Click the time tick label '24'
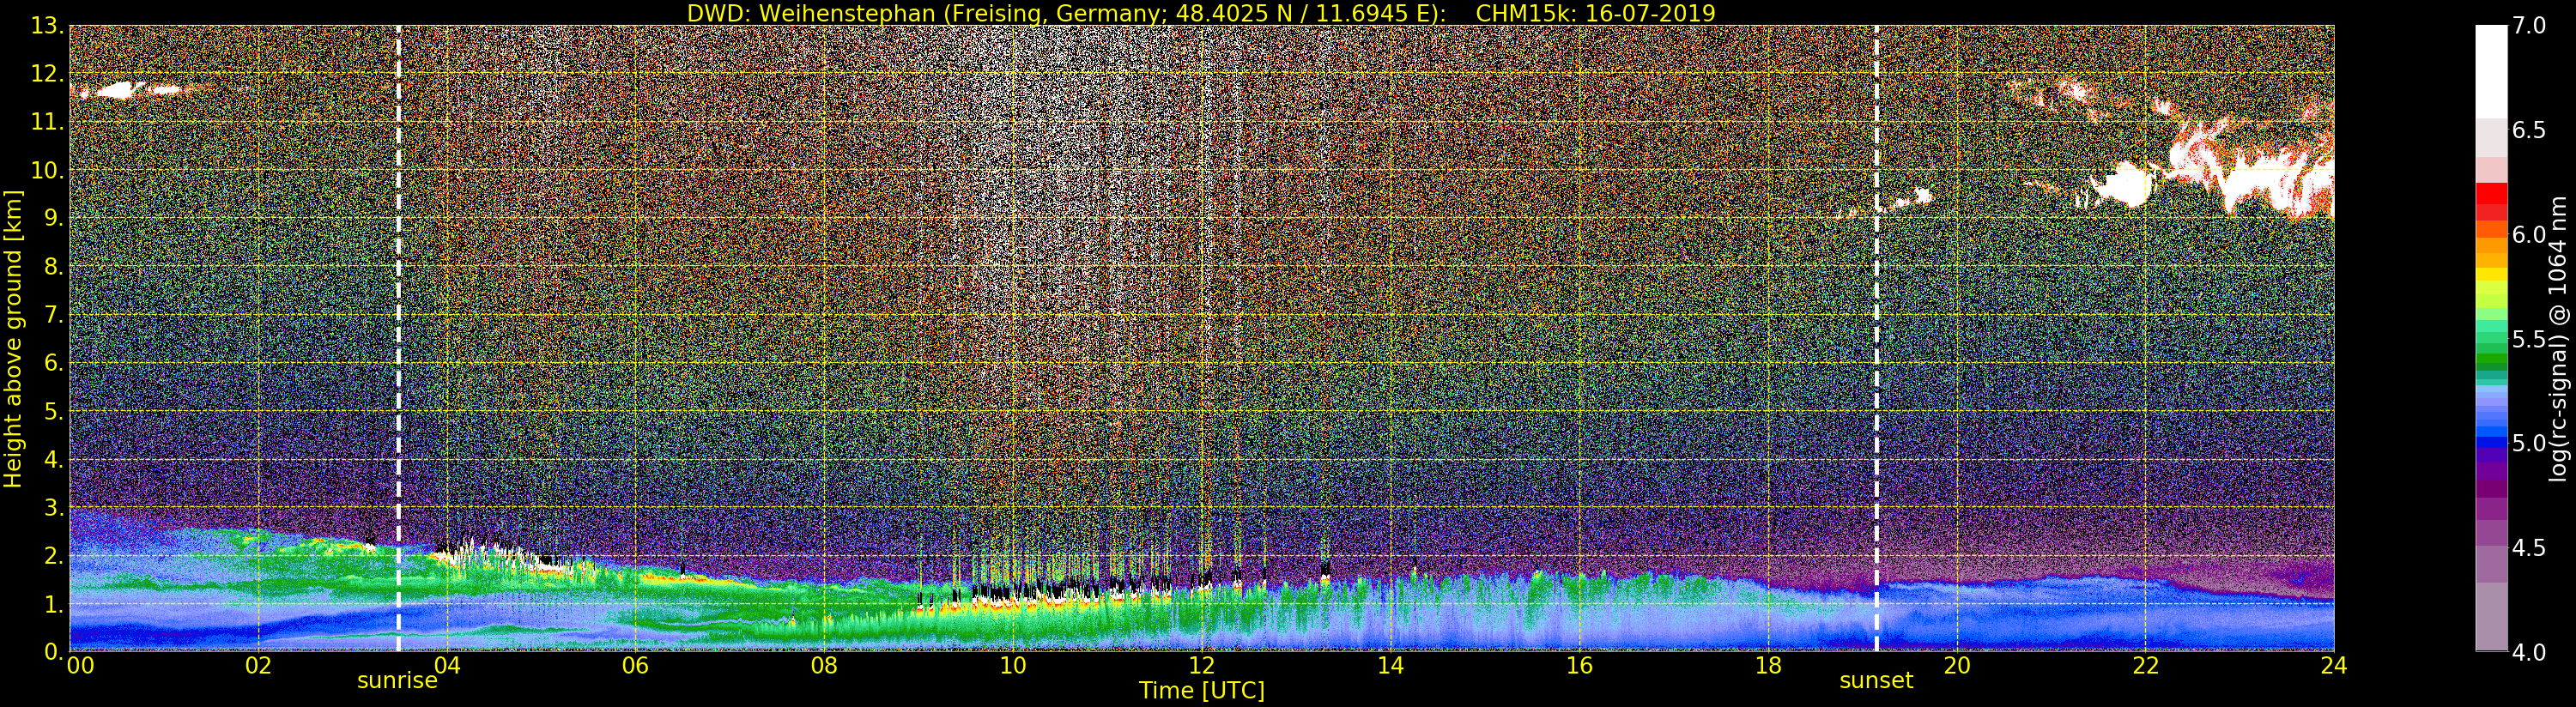The height and width of the screenshot is (707, 2576). coord(2334,665)
